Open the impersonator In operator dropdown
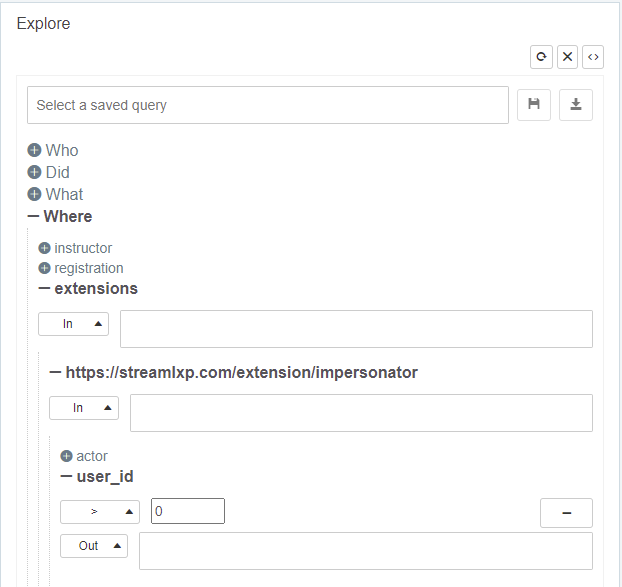The width and height of the screenshot is (622, 587). pos(84,408)
